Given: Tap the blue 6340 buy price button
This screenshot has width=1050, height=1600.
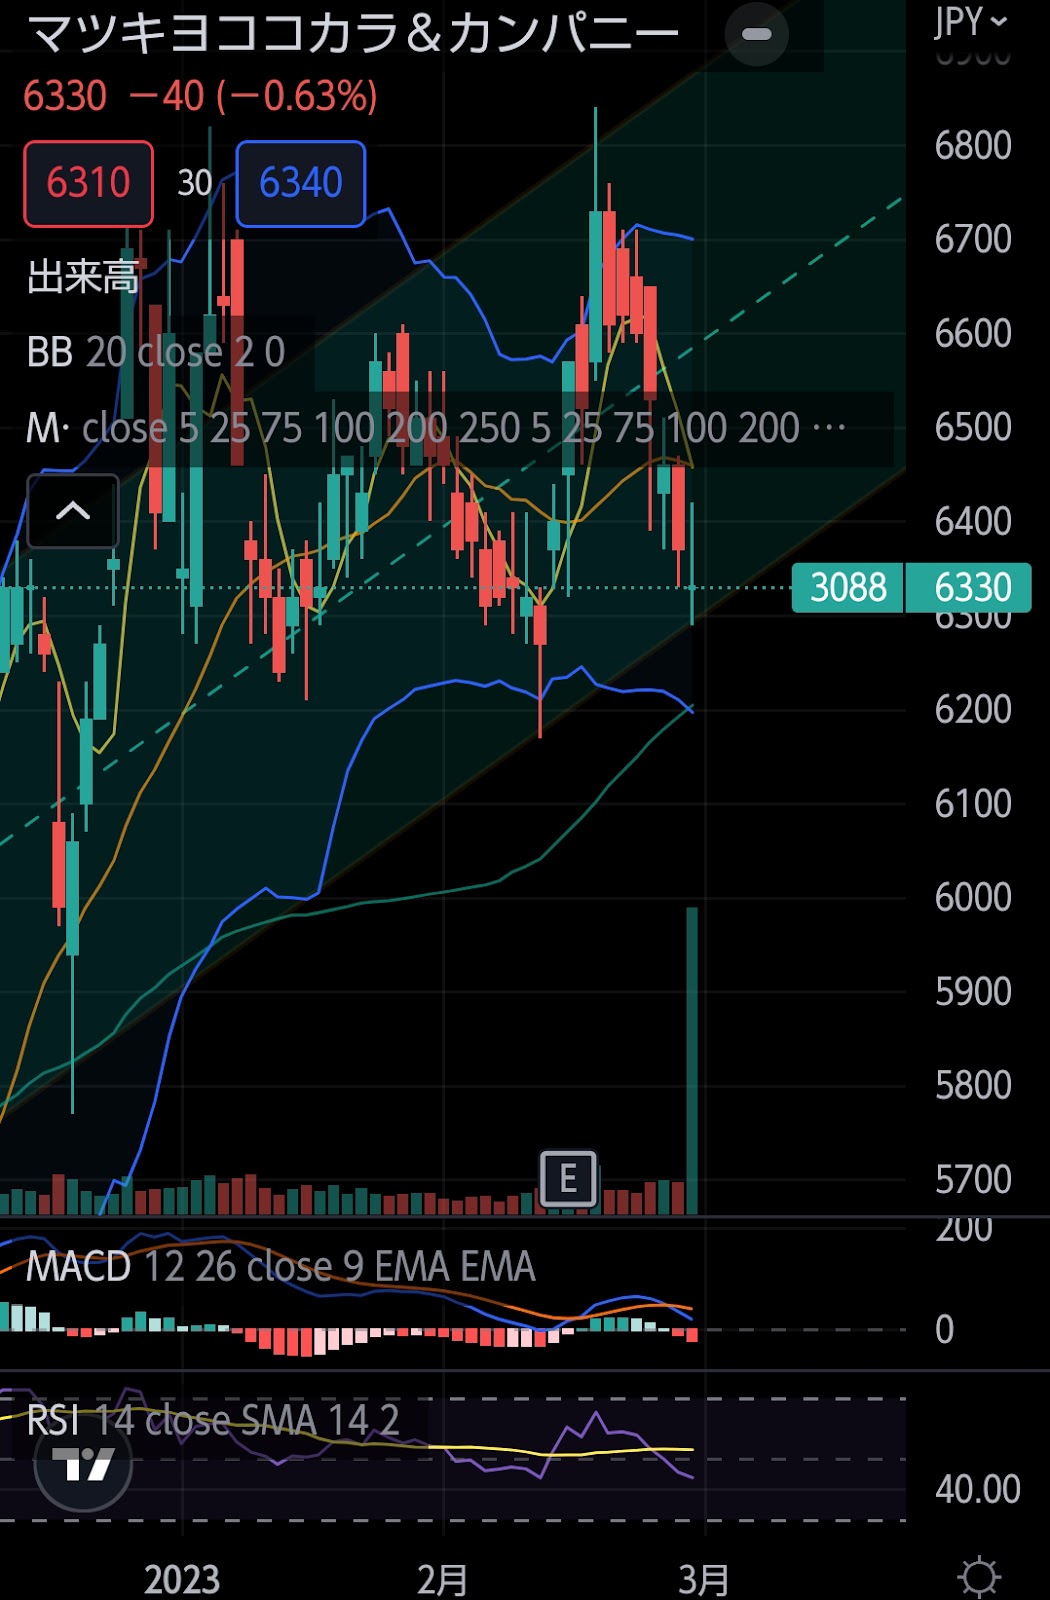Looking at the screenshot, I should (x=300, y=183).
